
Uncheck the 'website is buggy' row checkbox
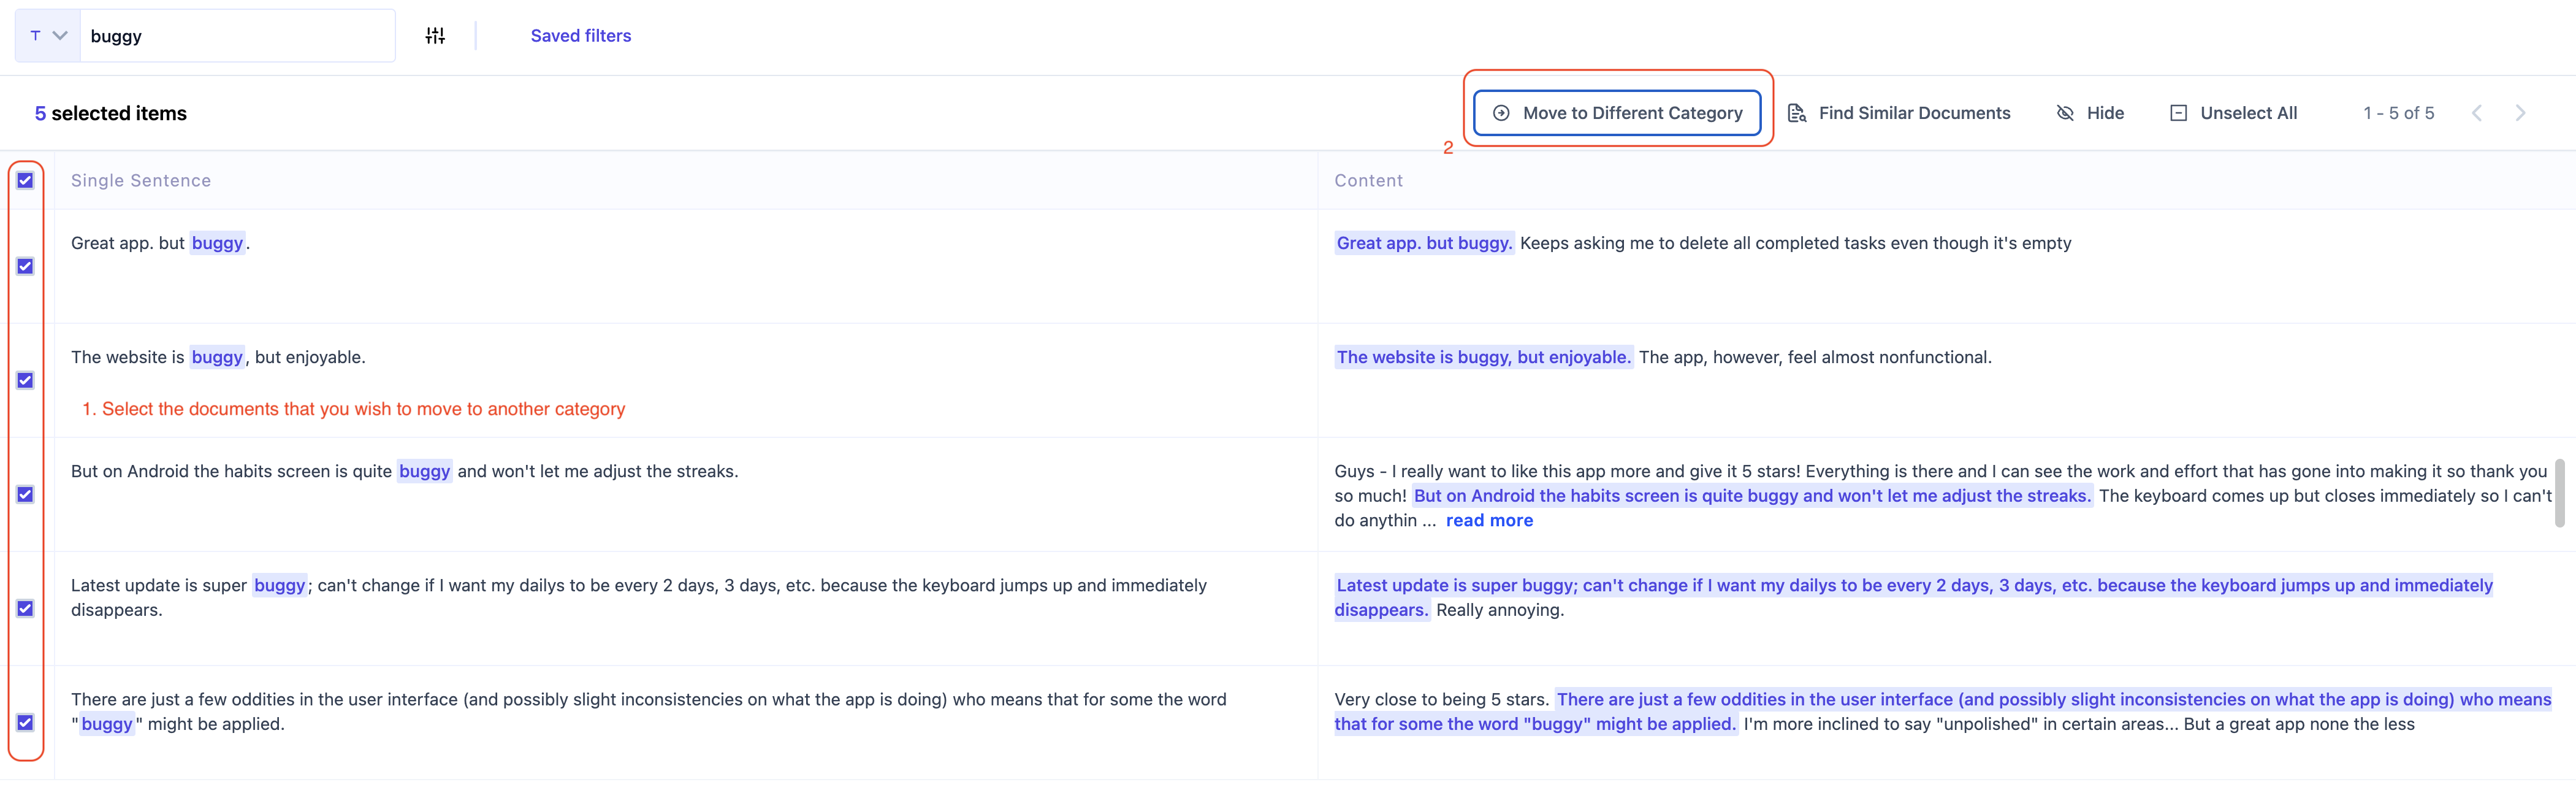click(x=25, y=380)
